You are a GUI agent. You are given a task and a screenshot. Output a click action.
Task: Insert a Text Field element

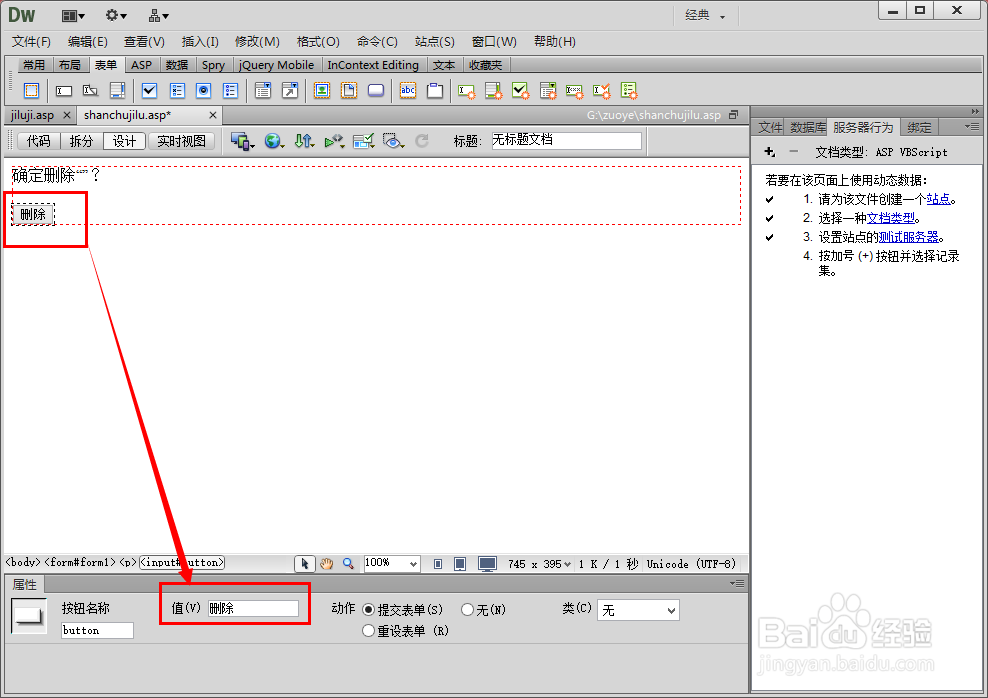pyautogui.click(x=64, y=91)
